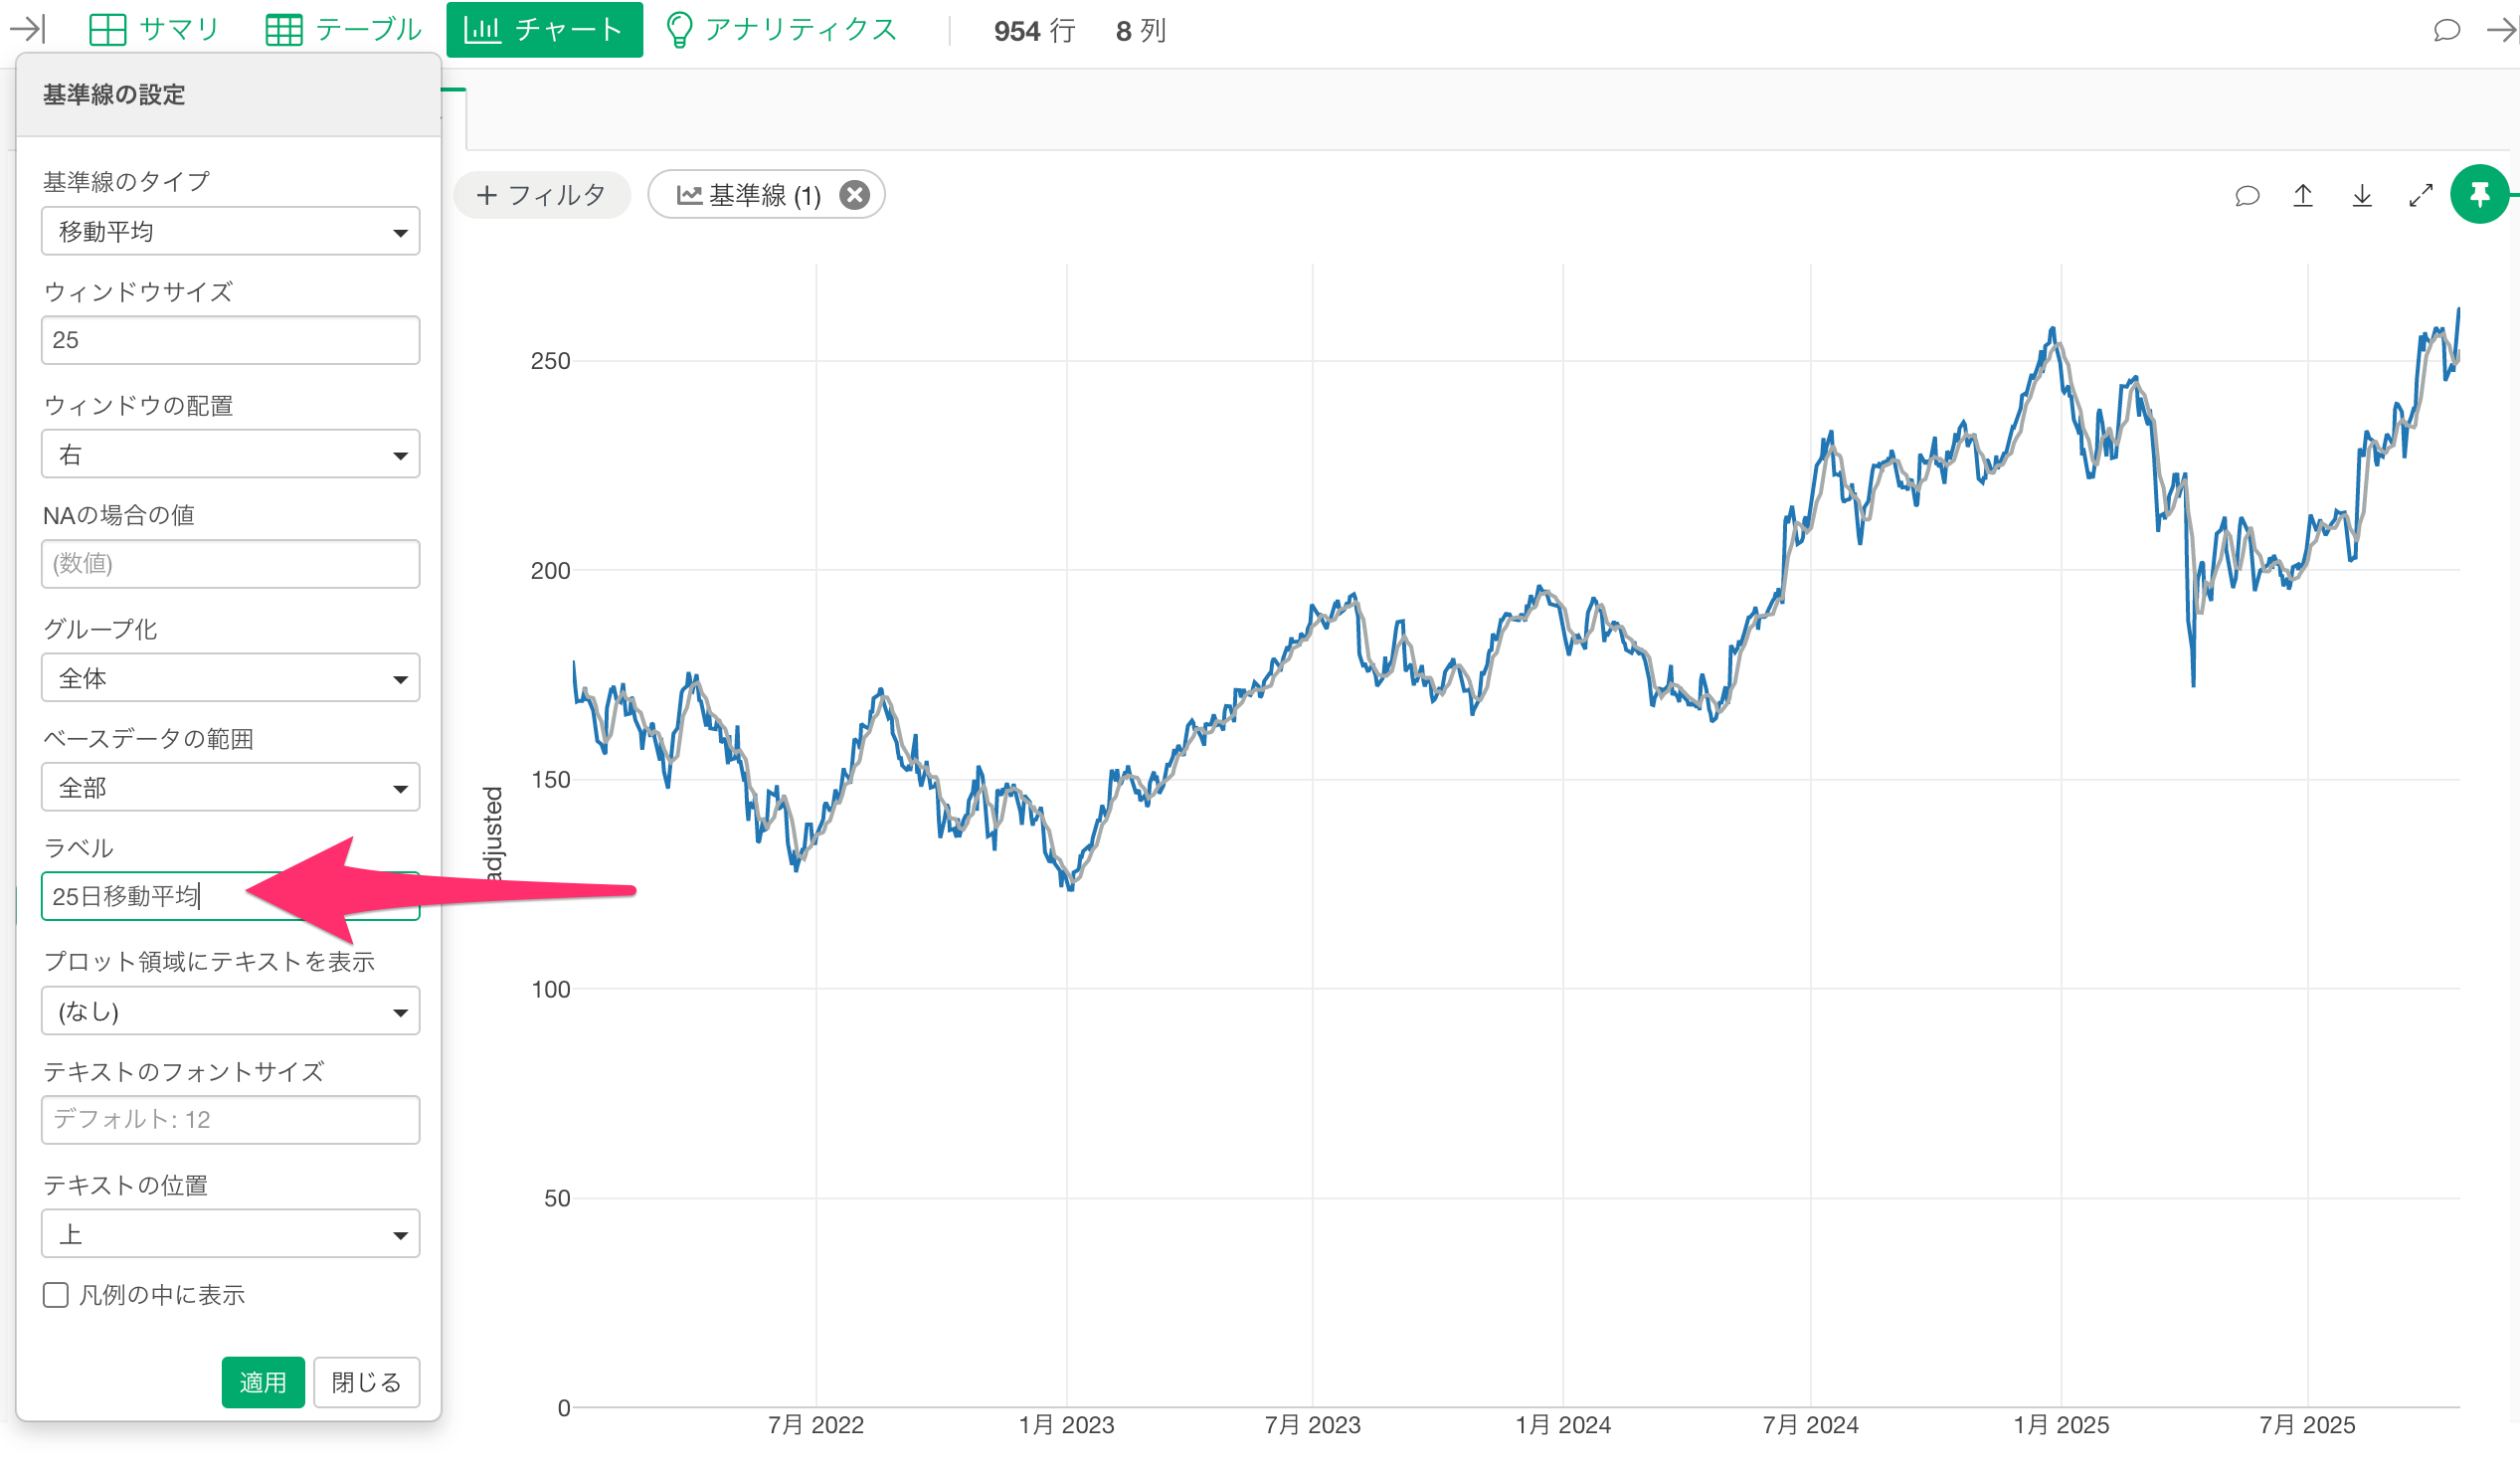Open the テキストの位置 dropdown
The image size is (2520, 1472).
point(230,1234)
